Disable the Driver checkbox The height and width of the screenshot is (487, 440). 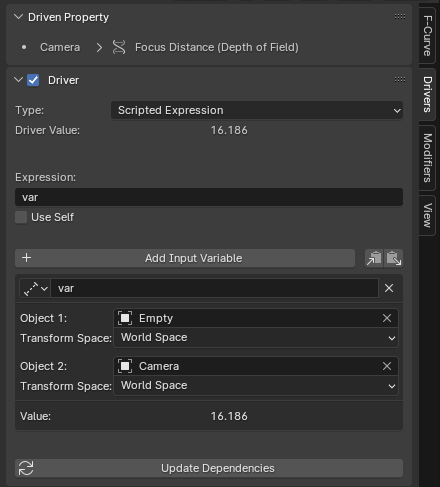[x=33, y=80]
